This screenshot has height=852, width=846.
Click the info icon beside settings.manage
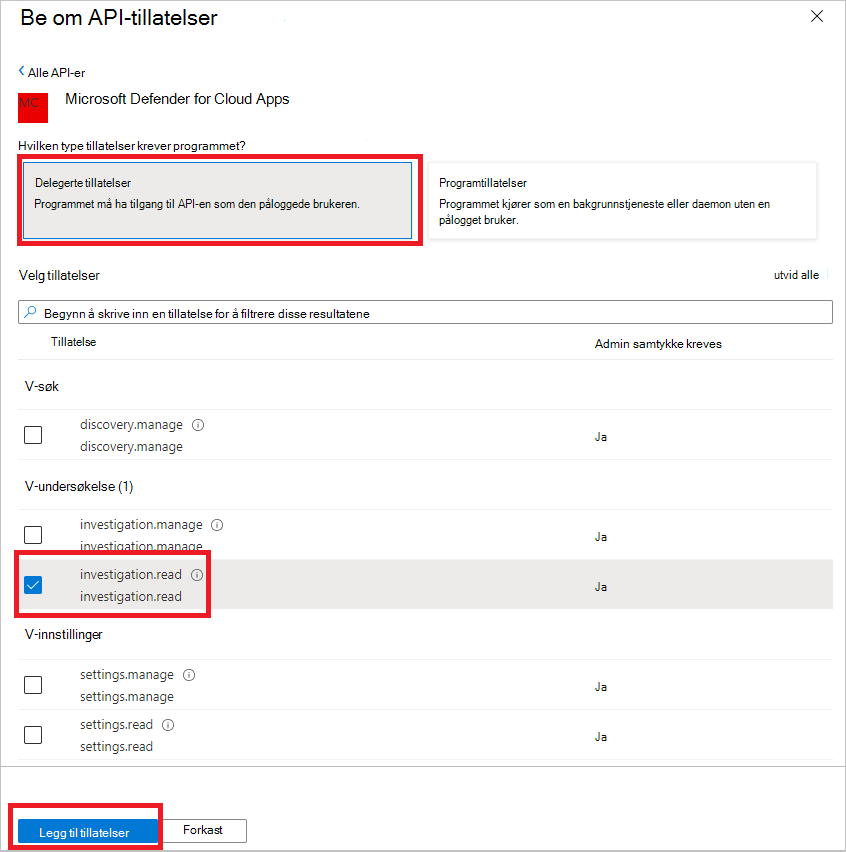click(189, 674)
